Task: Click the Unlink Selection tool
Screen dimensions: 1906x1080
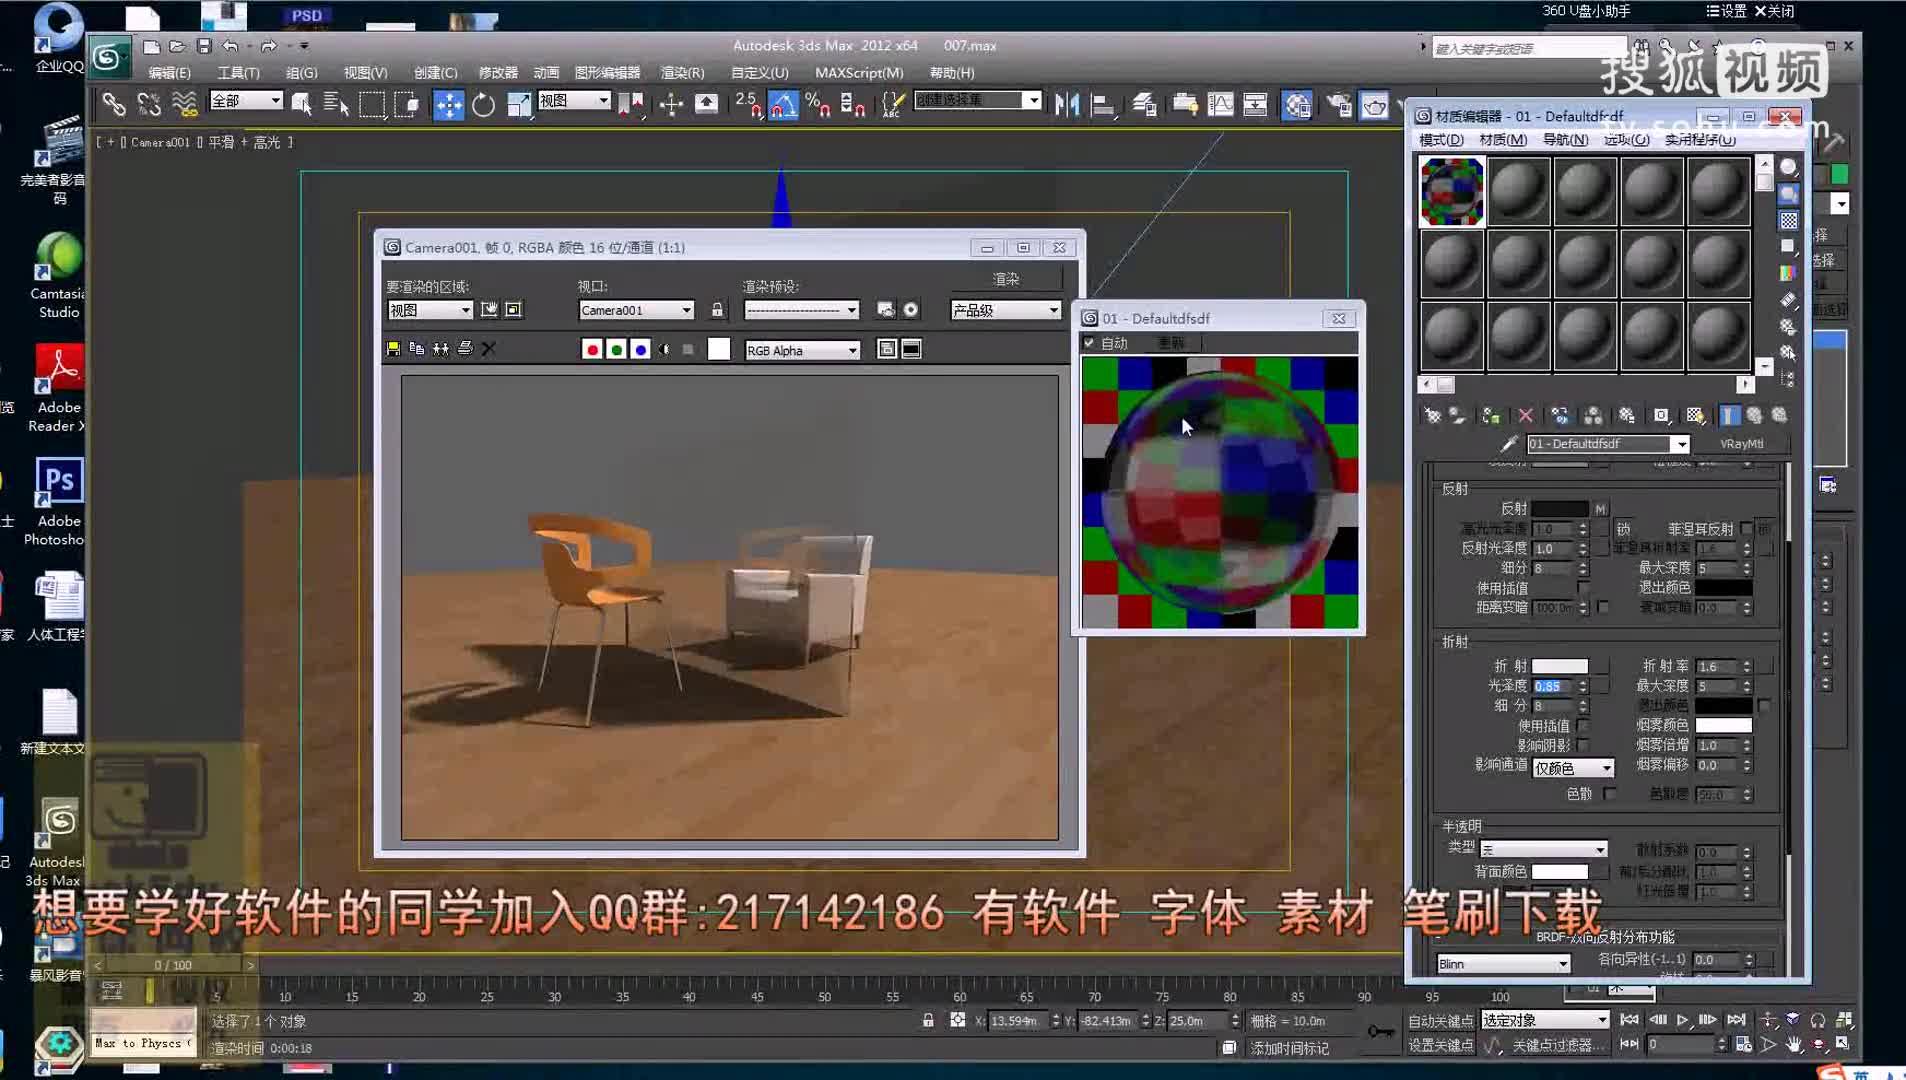Action: pos(149,104)
